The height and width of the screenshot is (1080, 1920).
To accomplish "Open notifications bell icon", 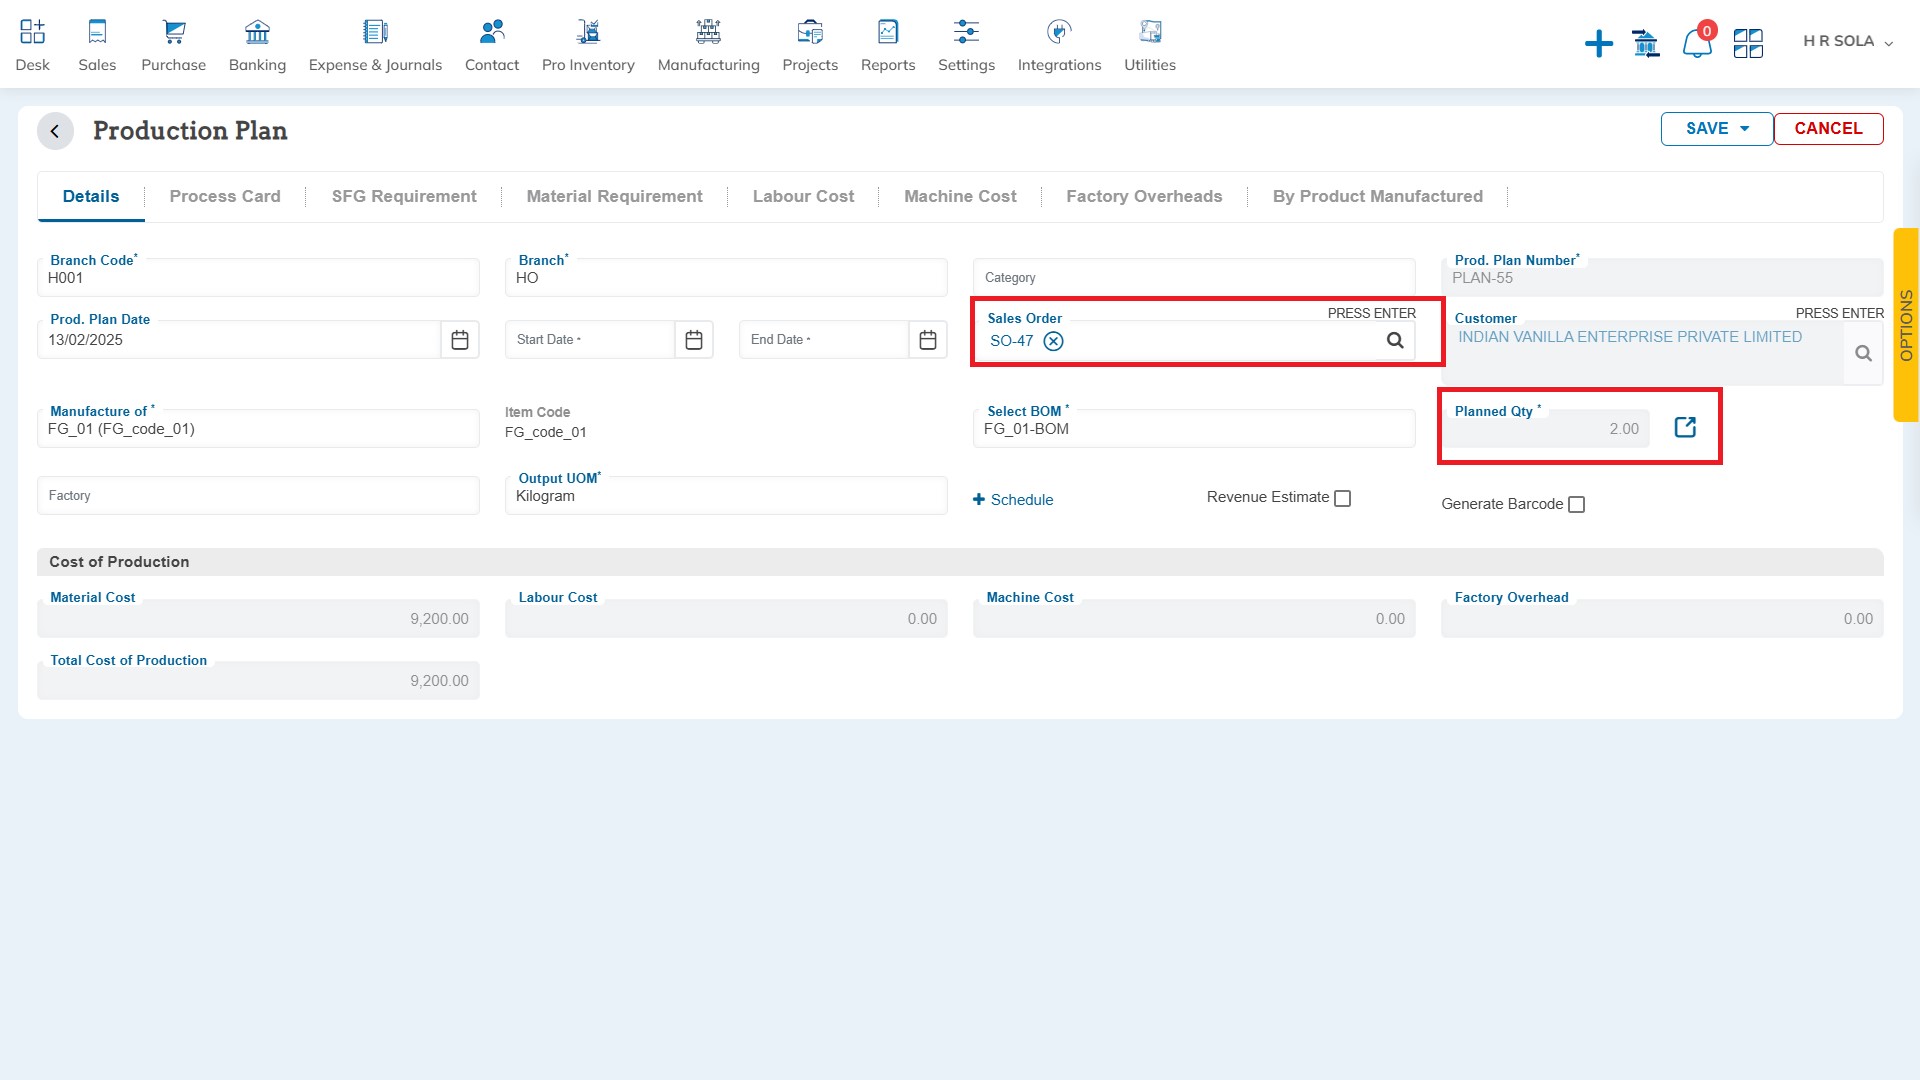I will tap(1696, 44).
